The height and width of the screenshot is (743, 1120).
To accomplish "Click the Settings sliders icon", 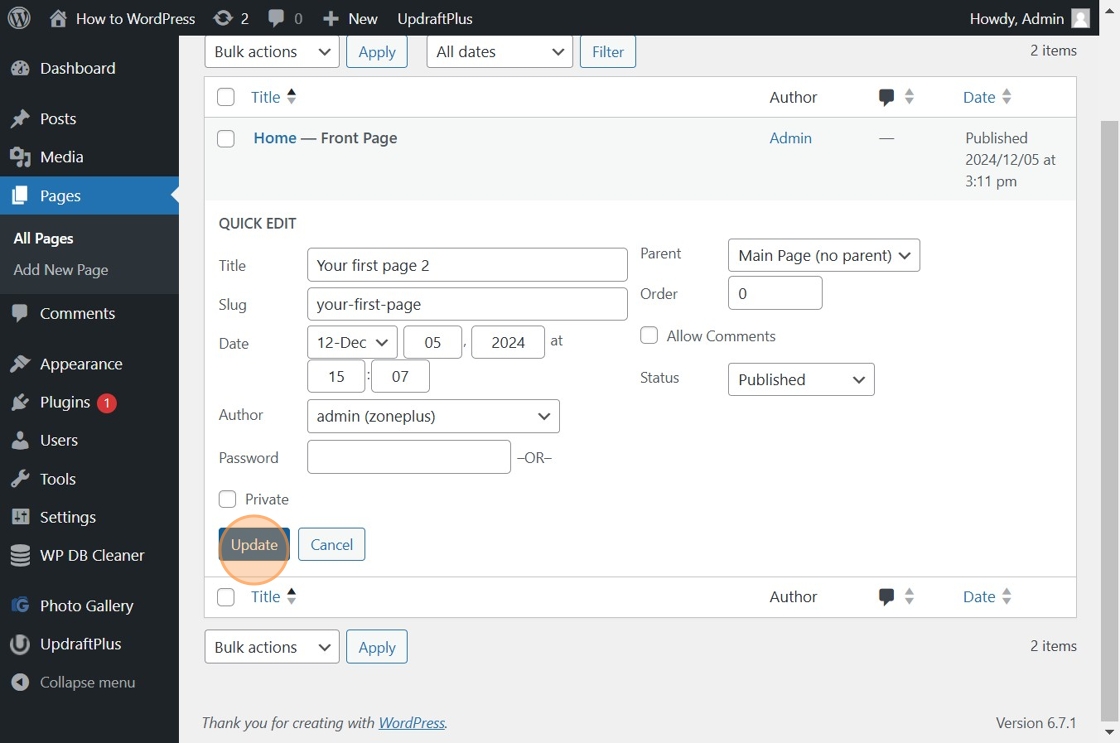I will (20, 517).
